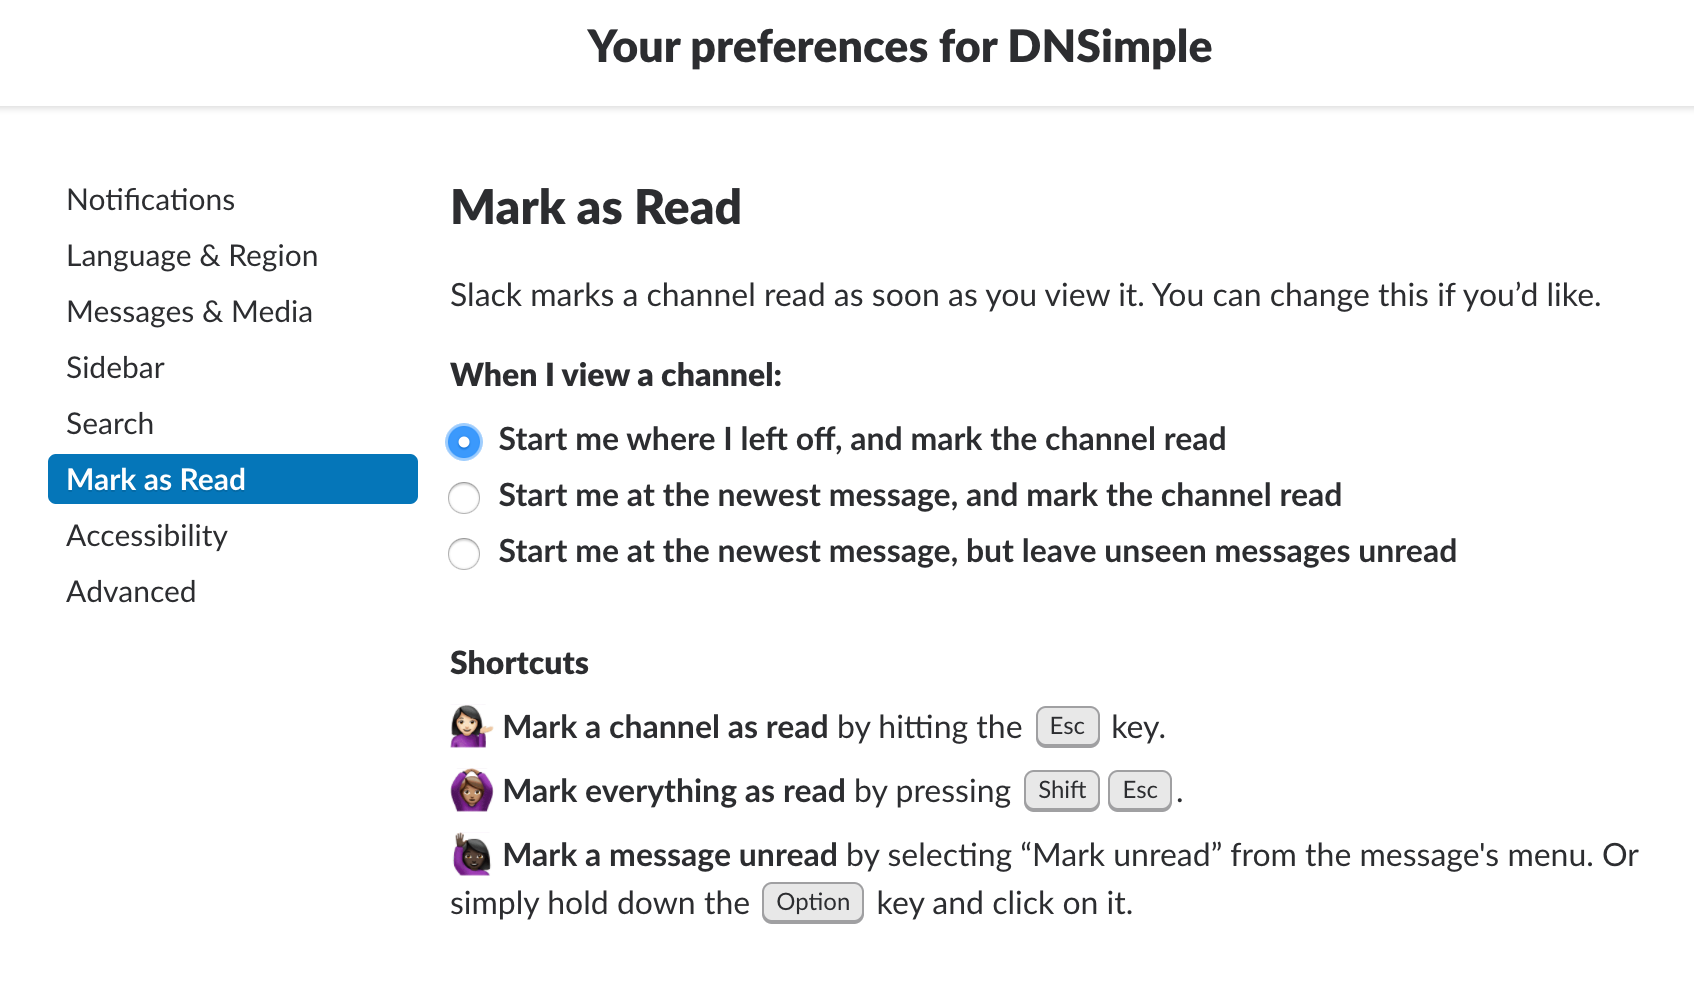Image resolution: width=1694 pixels, height=1006 pixels.
Task: Open the Search preferences section
Action: pyautogui.click(x=110, y=424)
